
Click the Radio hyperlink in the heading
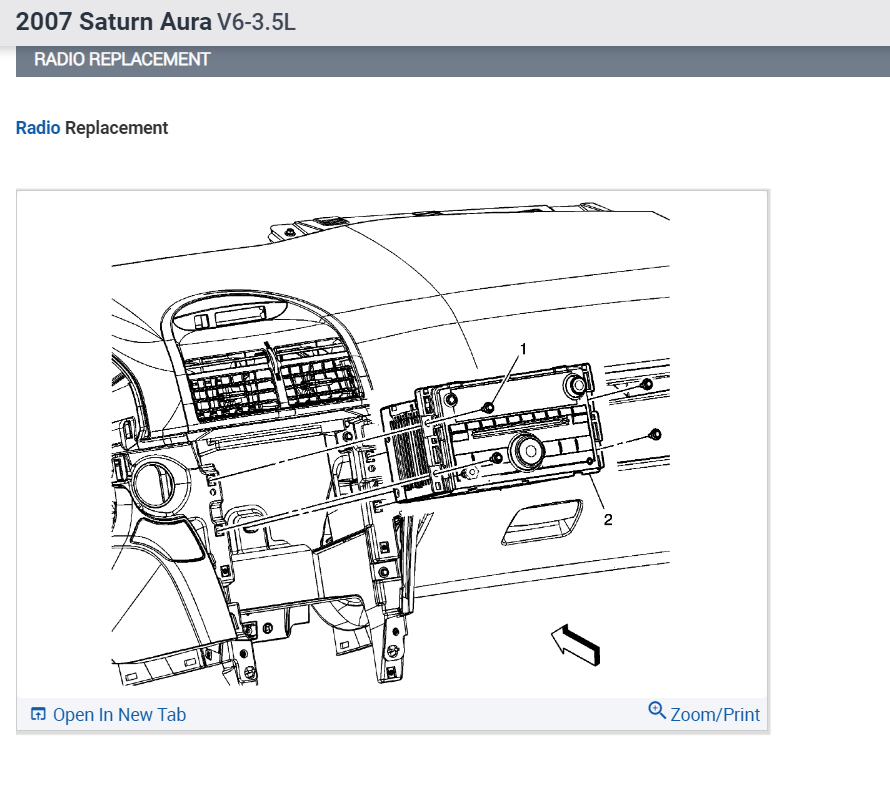pos(37,128)
